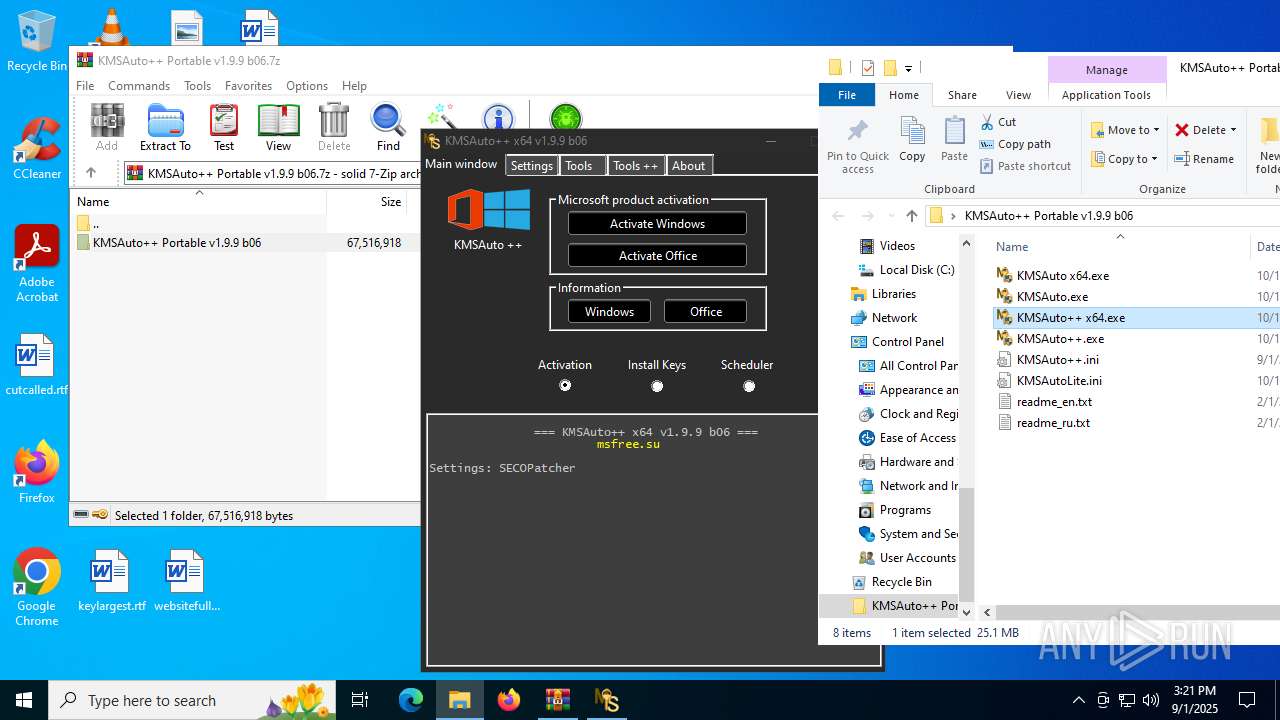Open the WinRAR Commands menu

point(139,86)
